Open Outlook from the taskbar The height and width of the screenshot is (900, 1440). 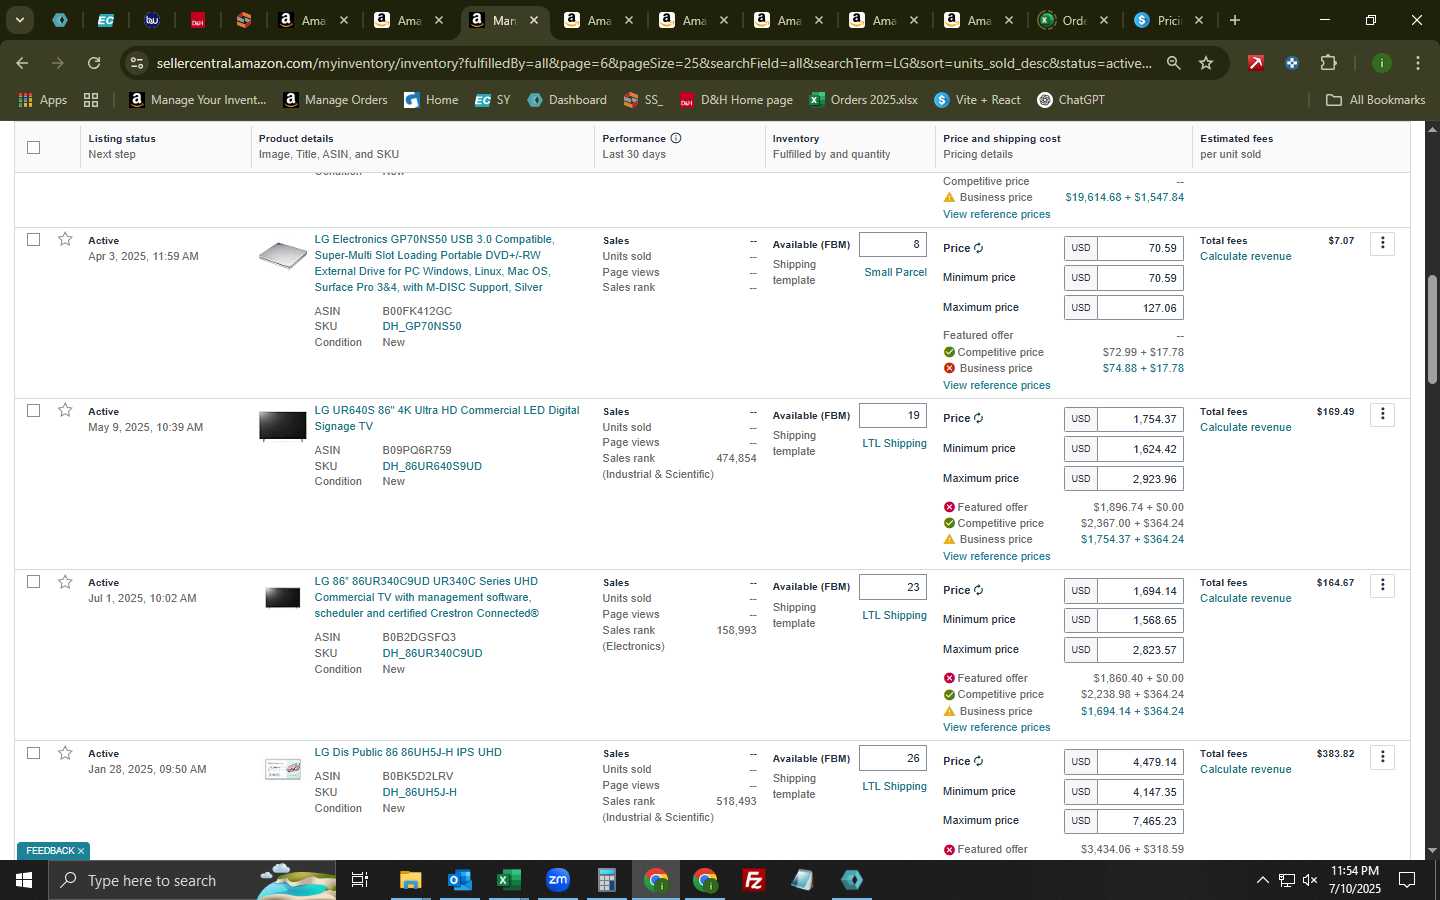click(459, 880)
